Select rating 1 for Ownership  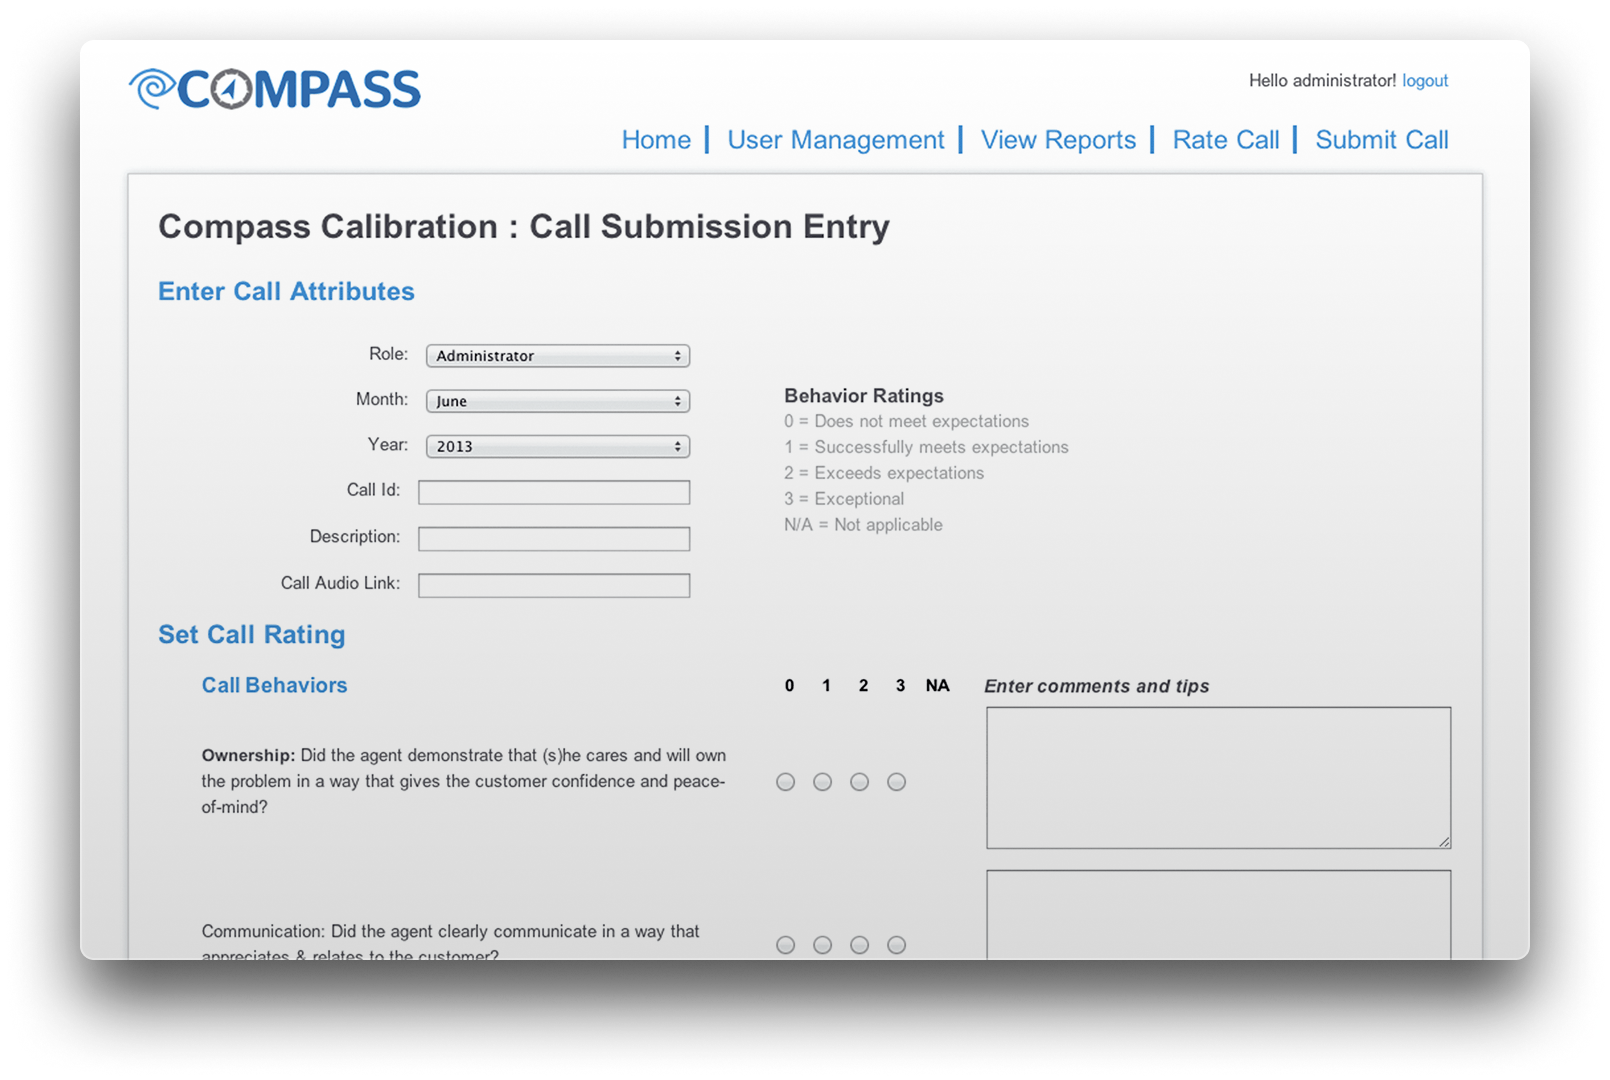[x=823, y=782]
